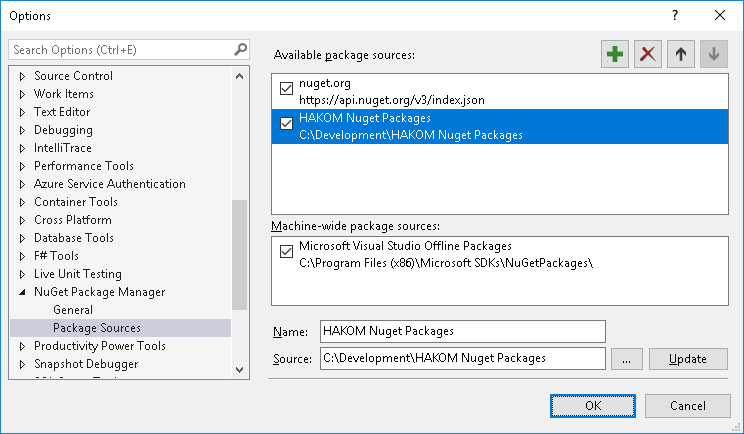Collapse the NuGet Package Manager node

pos(22,292)
